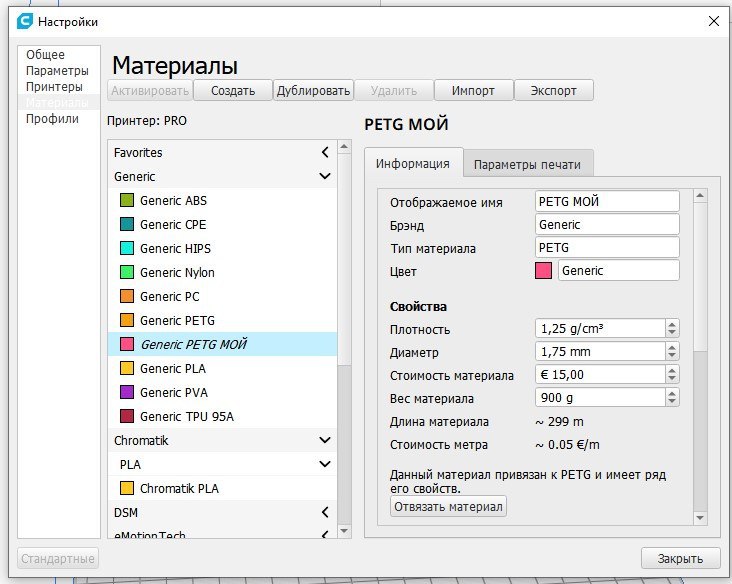
Task: Decrease the Диаметр value with down arrow
Action: (x=672, y=356)
